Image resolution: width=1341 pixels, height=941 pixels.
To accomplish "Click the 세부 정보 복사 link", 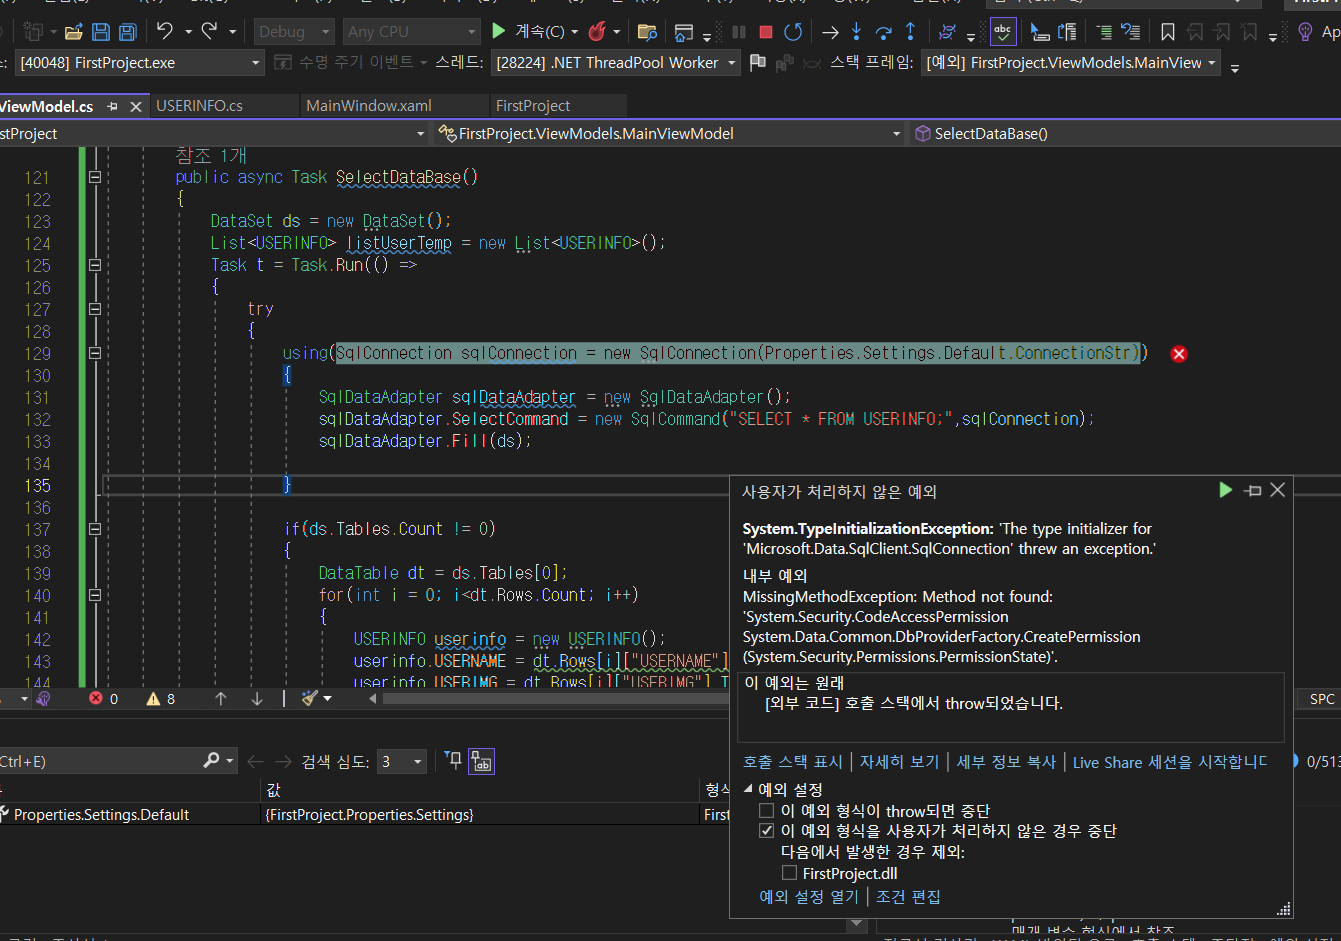I will (1006, 762).
